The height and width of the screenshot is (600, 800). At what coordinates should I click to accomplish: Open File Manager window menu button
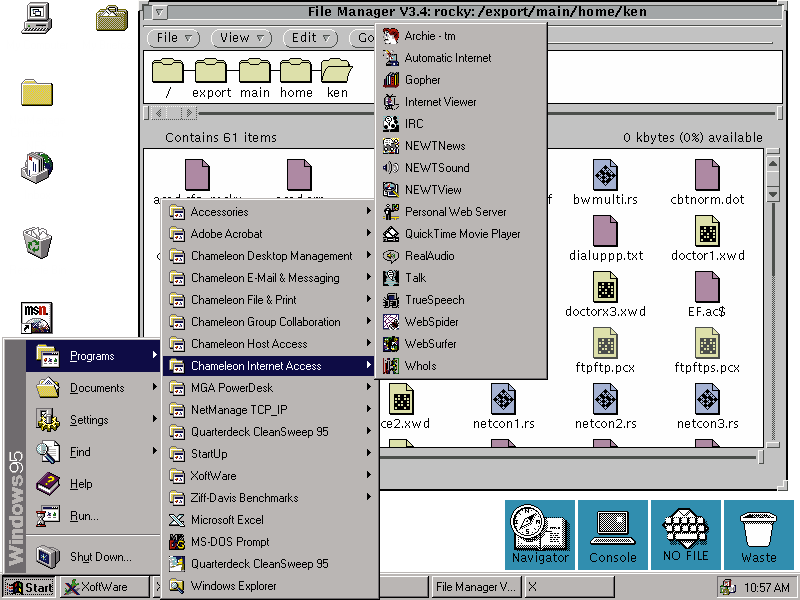(160, 11)
